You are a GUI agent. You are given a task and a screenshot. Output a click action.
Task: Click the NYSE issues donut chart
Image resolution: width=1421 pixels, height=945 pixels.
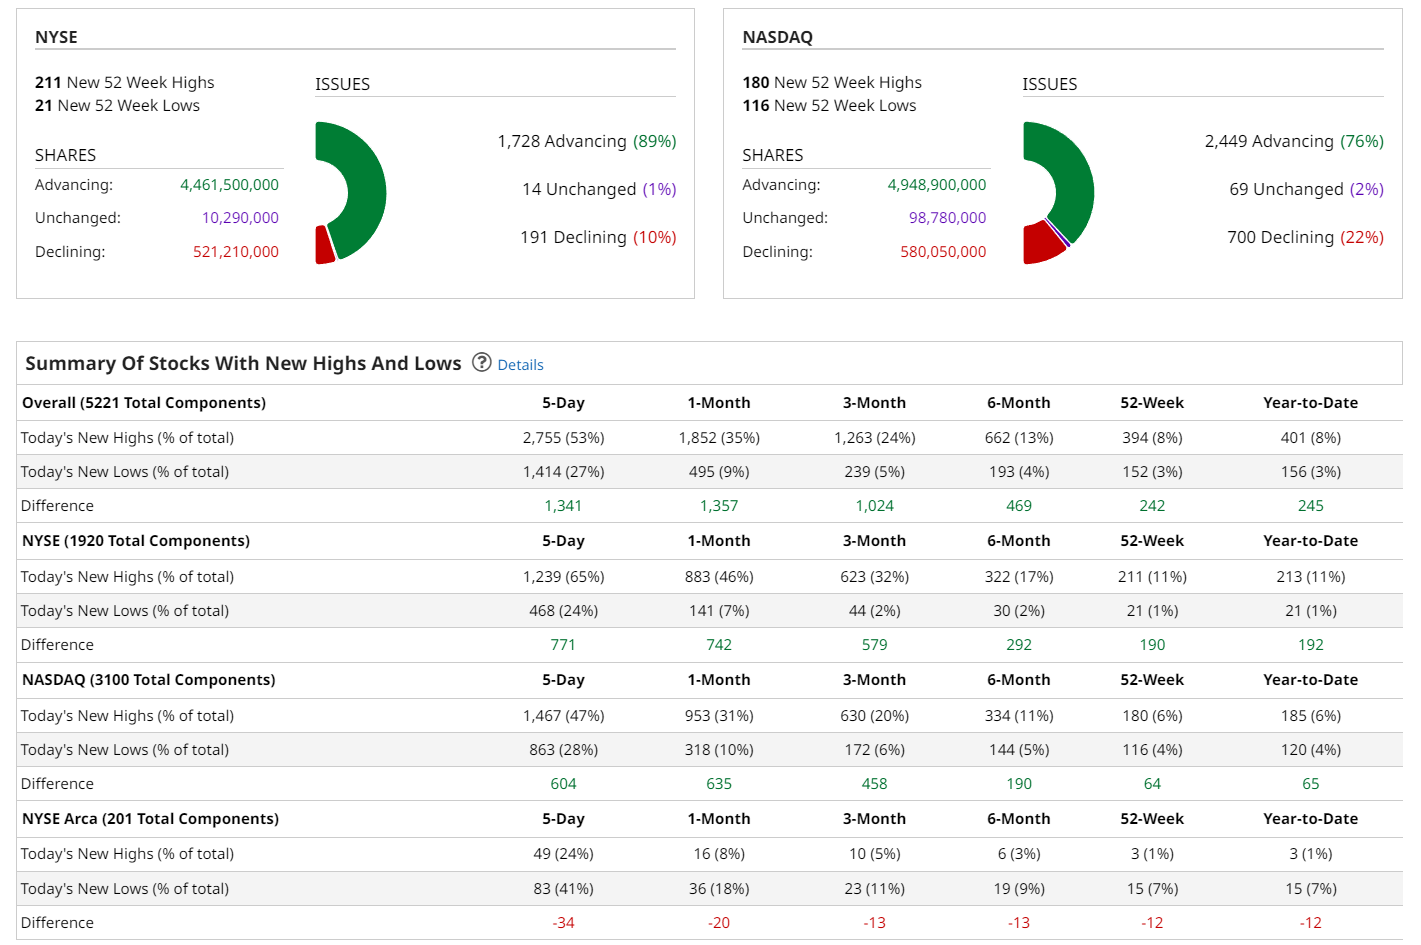[350, 192]
